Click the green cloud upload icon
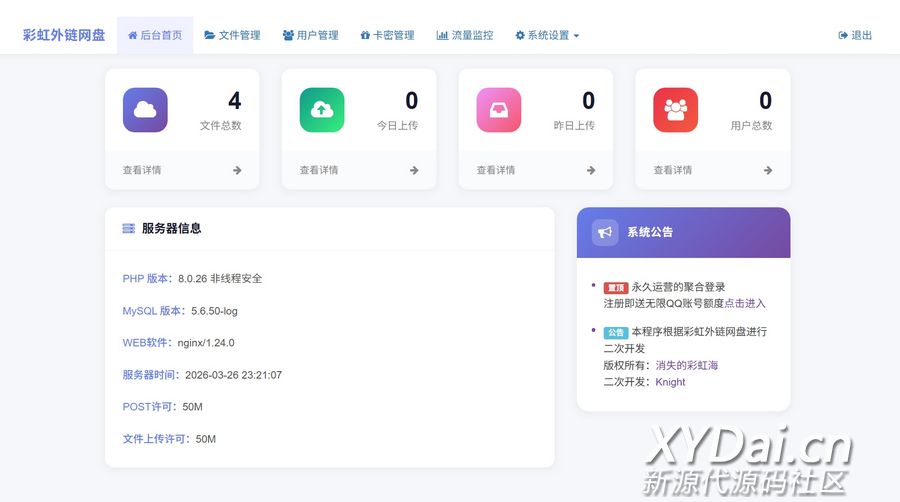This screenshot has height=502, width=900. tap(322, 110)
